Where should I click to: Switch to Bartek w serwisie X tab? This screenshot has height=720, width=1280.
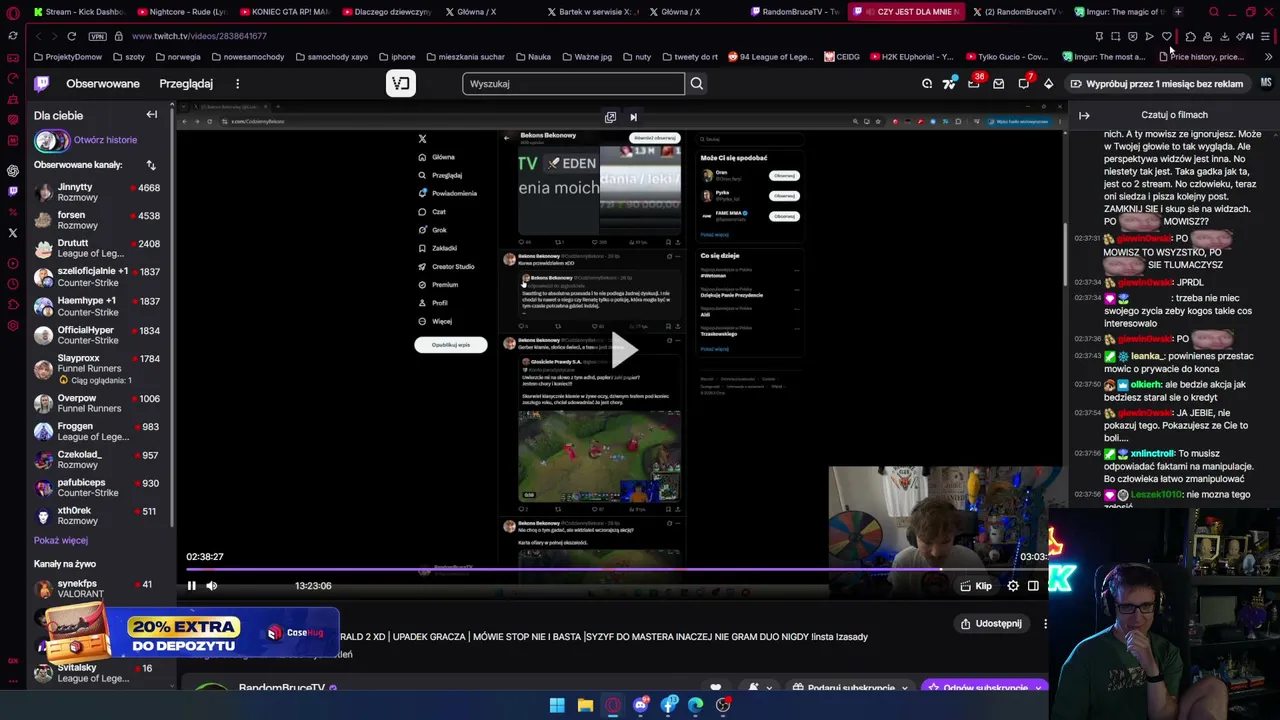tap(590, 12)
